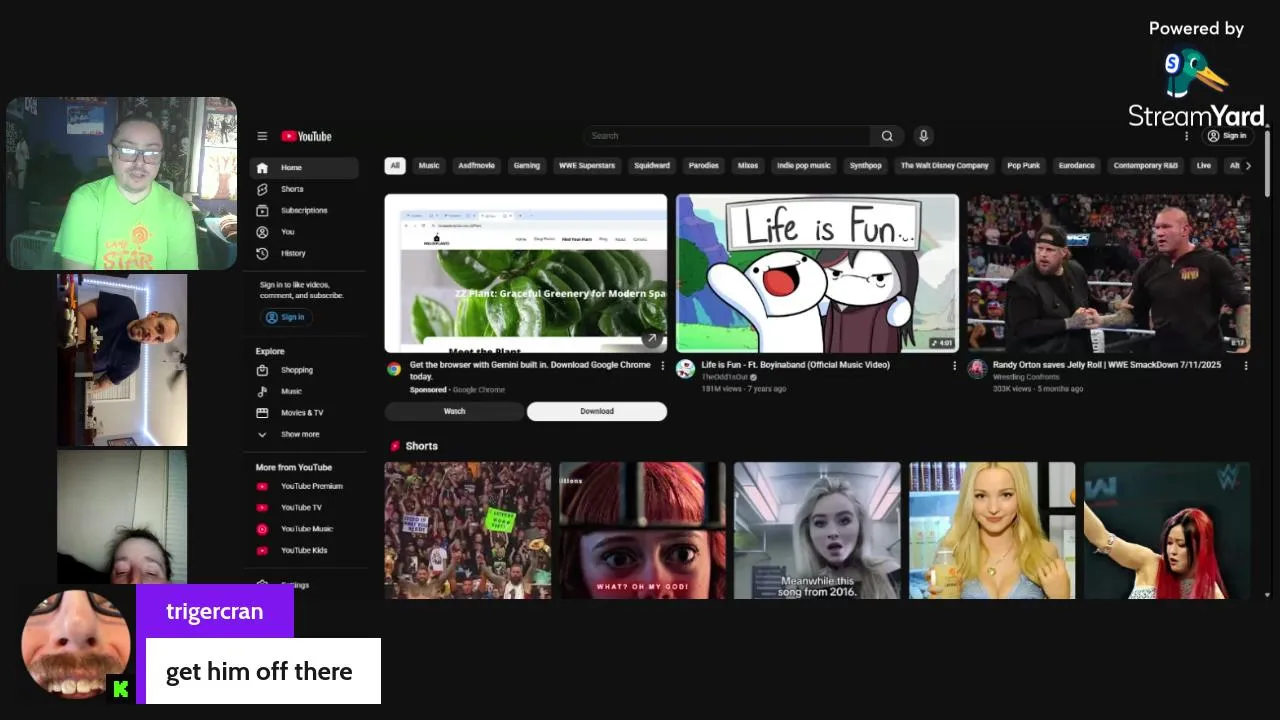
Task: Click the Watch button on ad
Action: [454, 411]
